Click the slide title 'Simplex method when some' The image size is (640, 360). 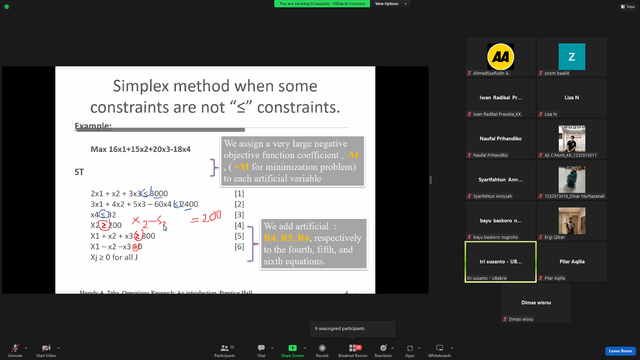(x=215, y=86)
